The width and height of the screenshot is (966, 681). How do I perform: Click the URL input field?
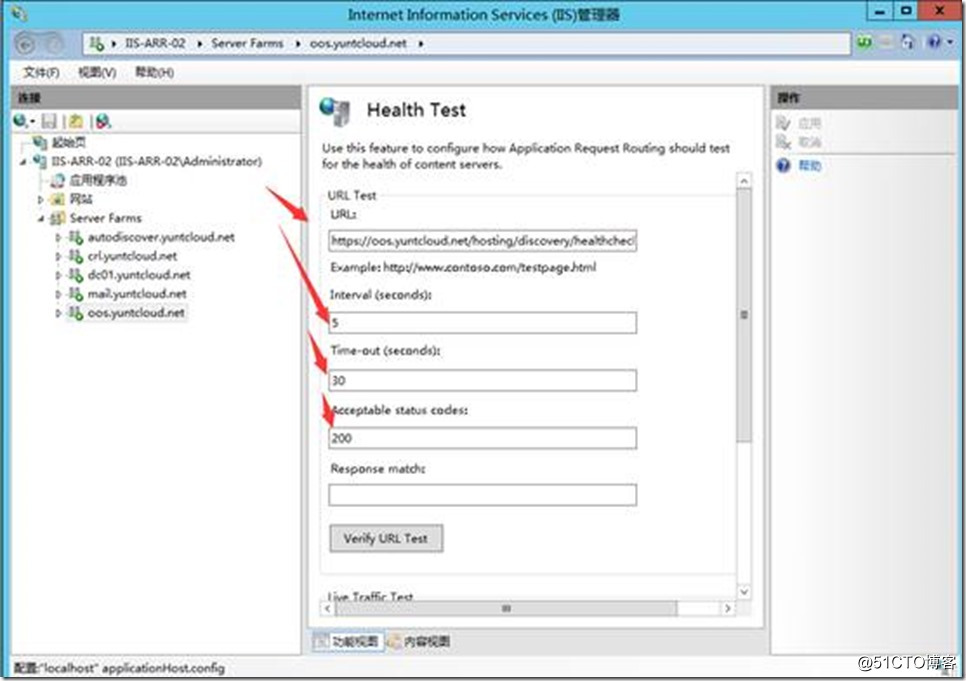[x=482, y=240]
